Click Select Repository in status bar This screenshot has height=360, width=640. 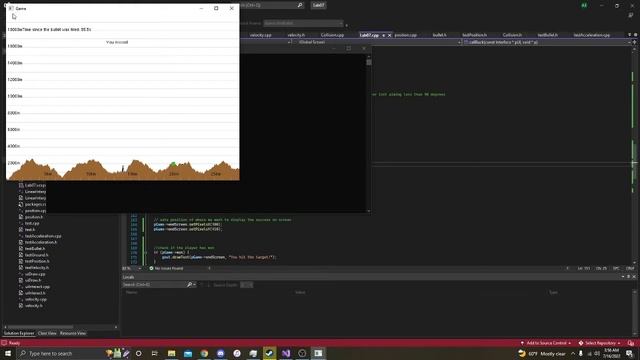tap(600, 343)
